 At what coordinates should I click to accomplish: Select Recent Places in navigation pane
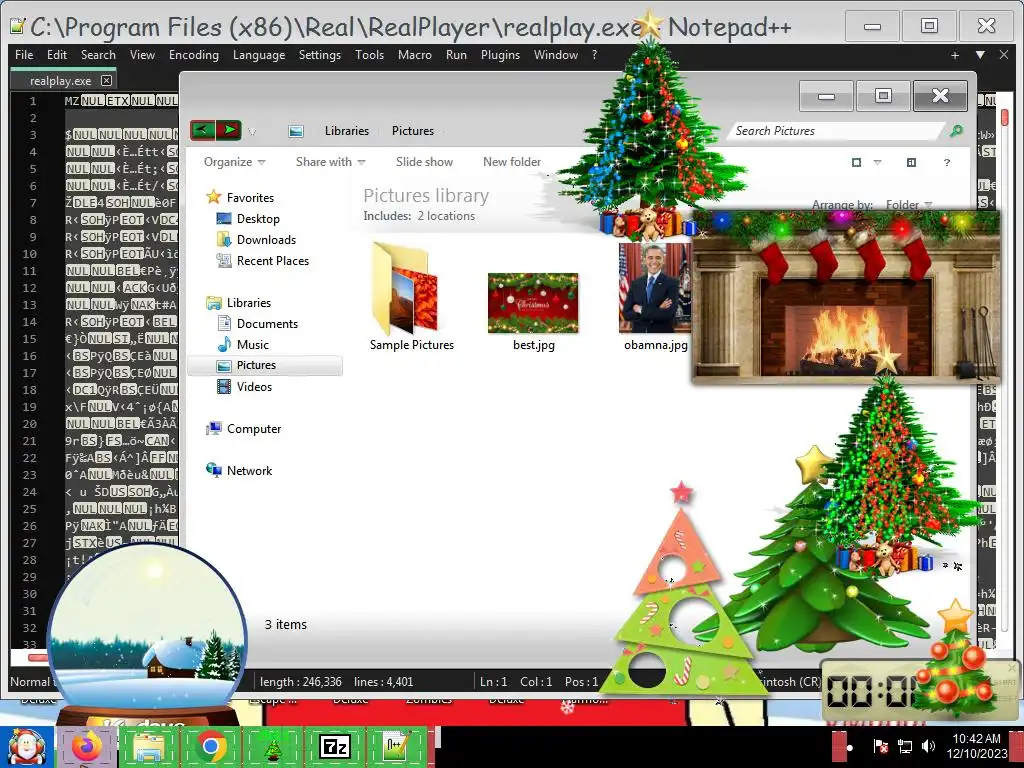click(272, 261)
